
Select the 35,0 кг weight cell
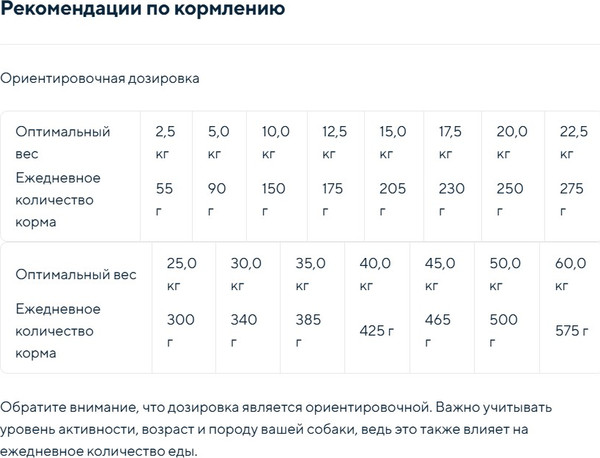click(310, 274)
